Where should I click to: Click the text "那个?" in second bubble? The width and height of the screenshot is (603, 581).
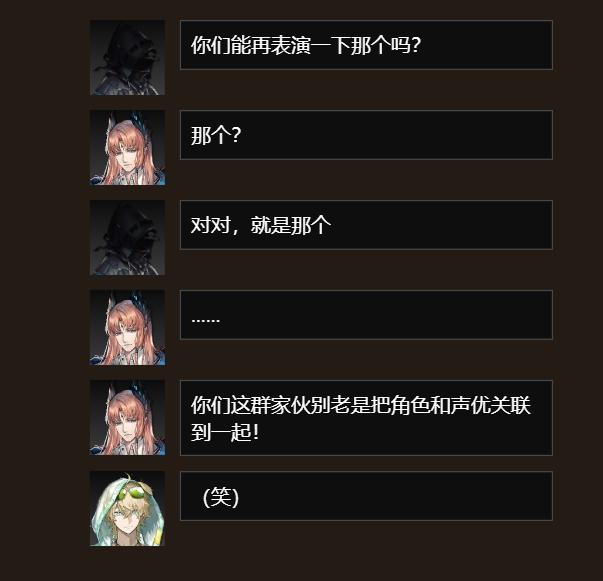tap(216, 135)
